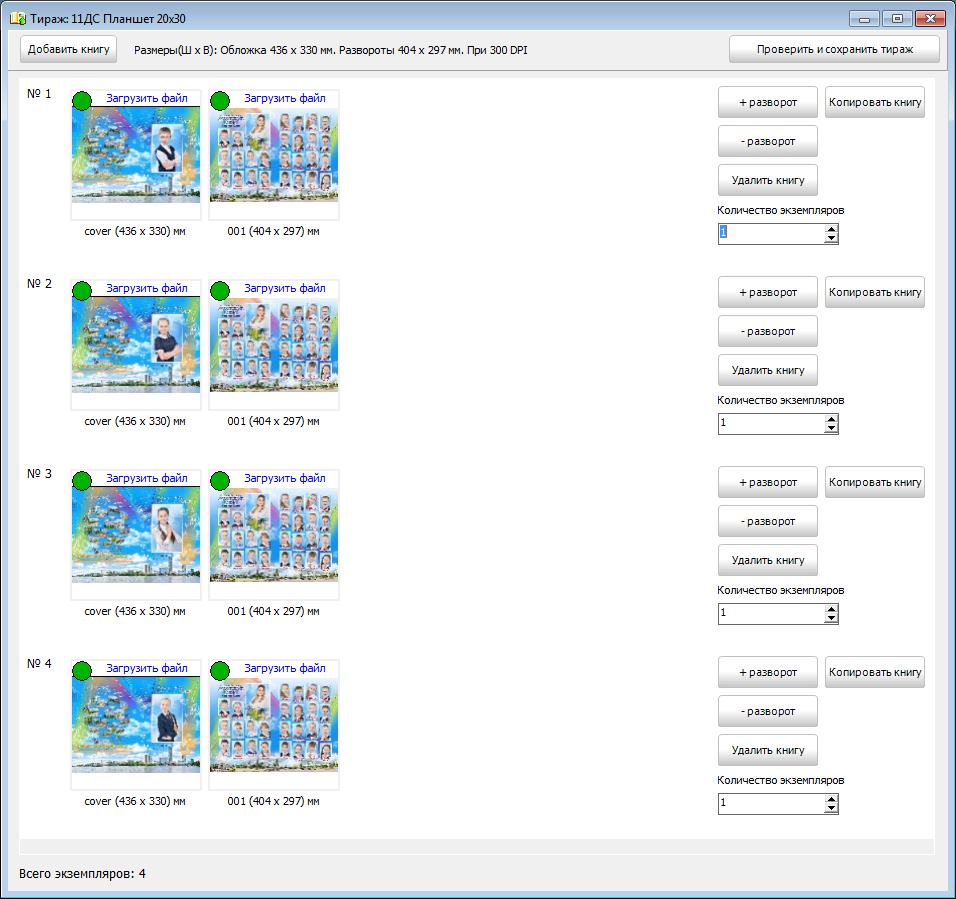Add a spread to book 1 with '+ разворот'
The height and width of the screenshot is (899, 956).
tap(767, 102)
